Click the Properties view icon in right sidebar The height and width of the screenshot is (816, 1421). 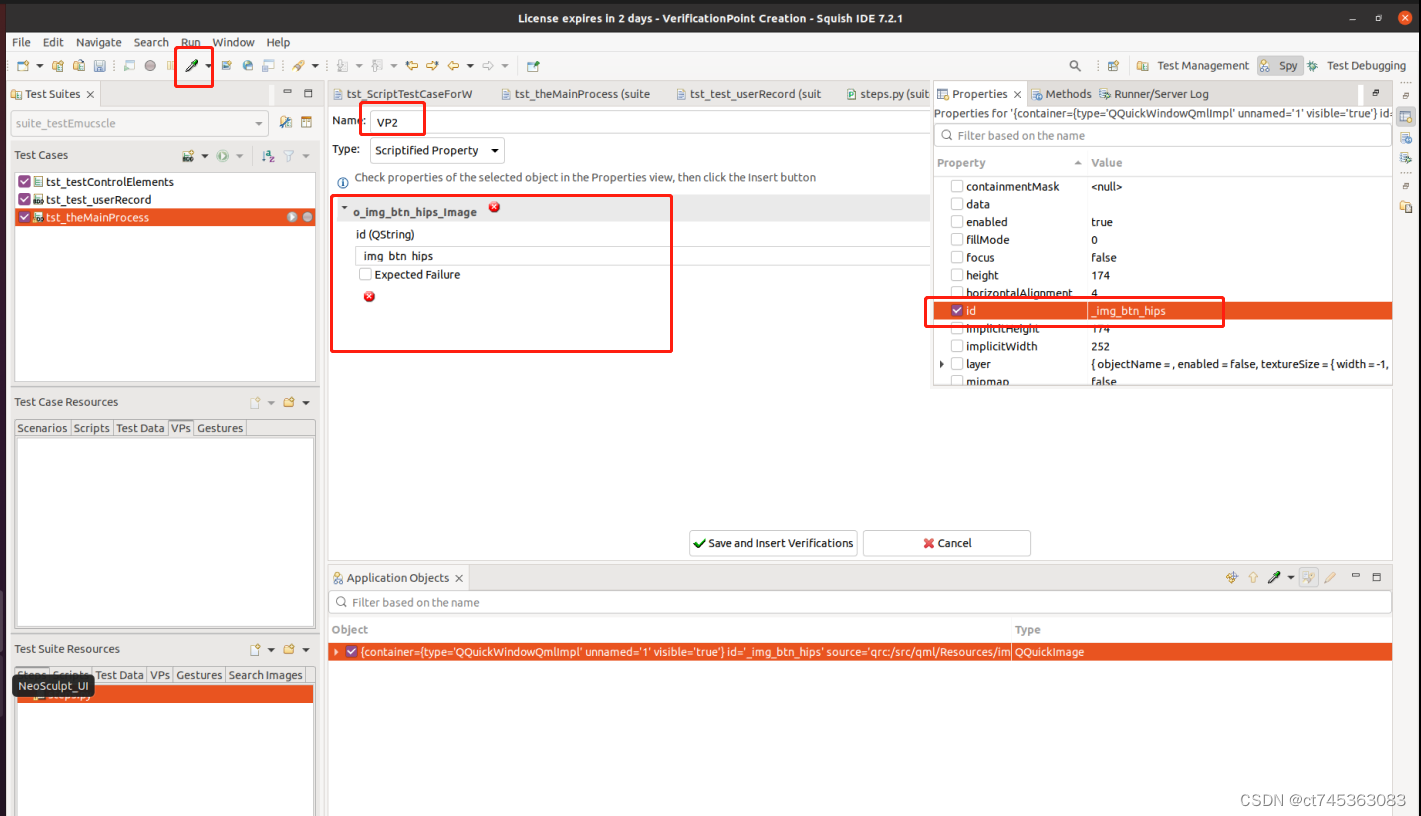[x=1406, y=118]
